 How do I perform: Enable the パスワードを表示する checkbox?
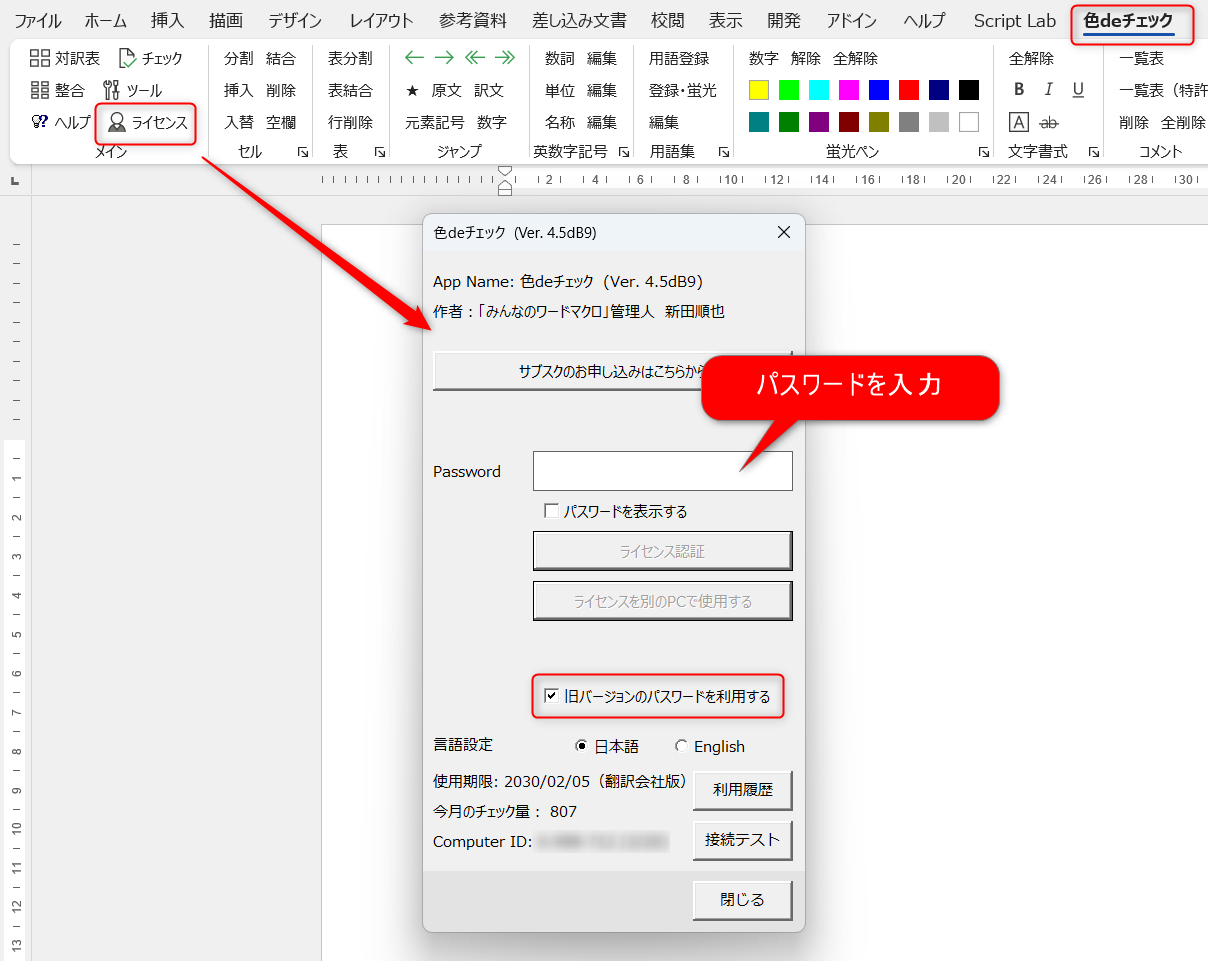pos(551,511)
